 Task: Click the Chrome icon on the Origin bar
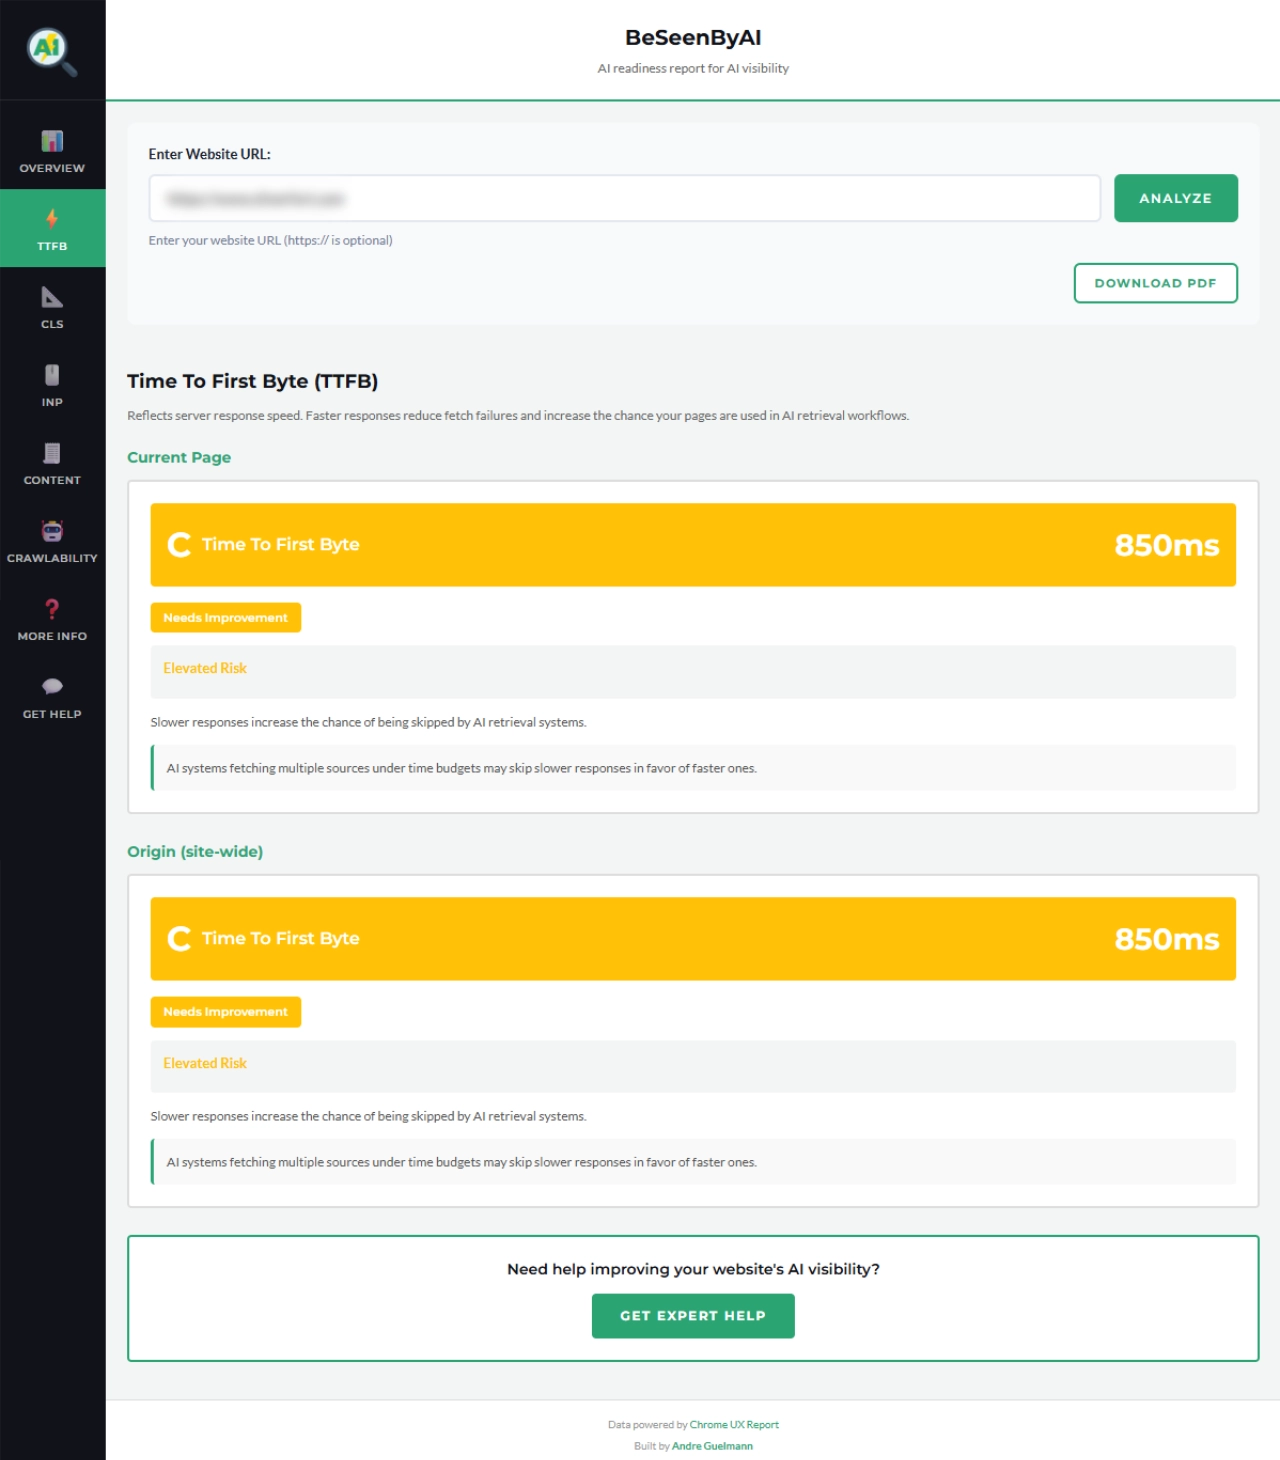[x=180, y=939]
